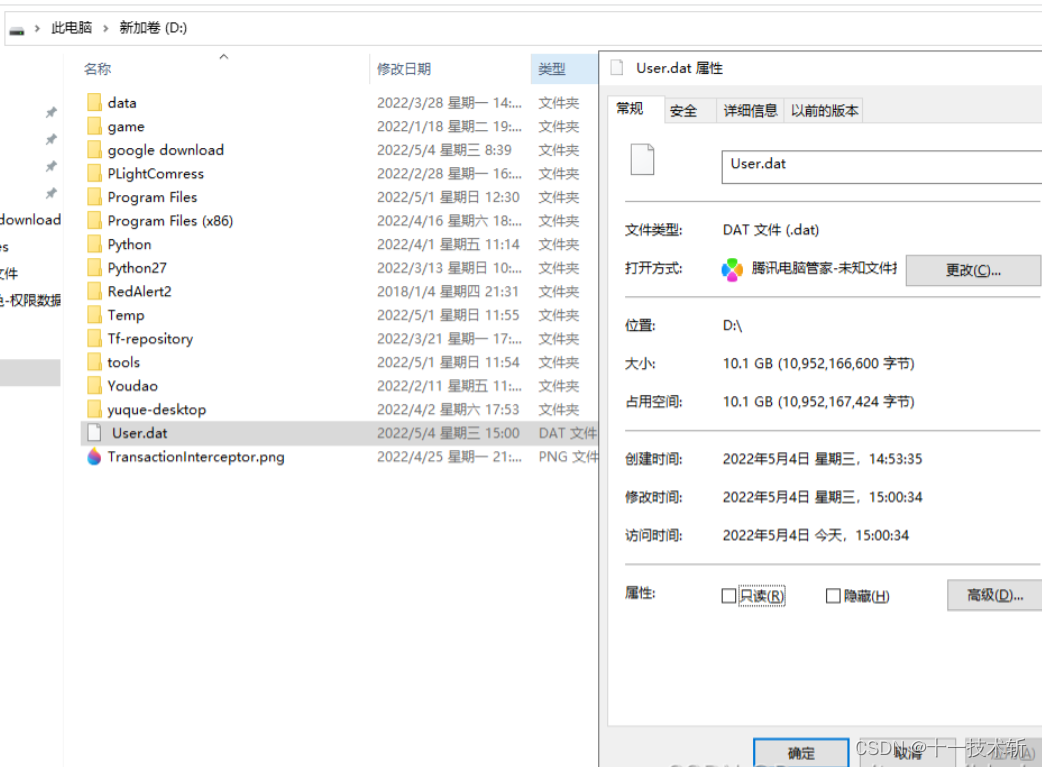Toggle the 隐藏(H) hidden checkbox
Viewport: 1042px width, 767px height.
[x=833, y=596]
